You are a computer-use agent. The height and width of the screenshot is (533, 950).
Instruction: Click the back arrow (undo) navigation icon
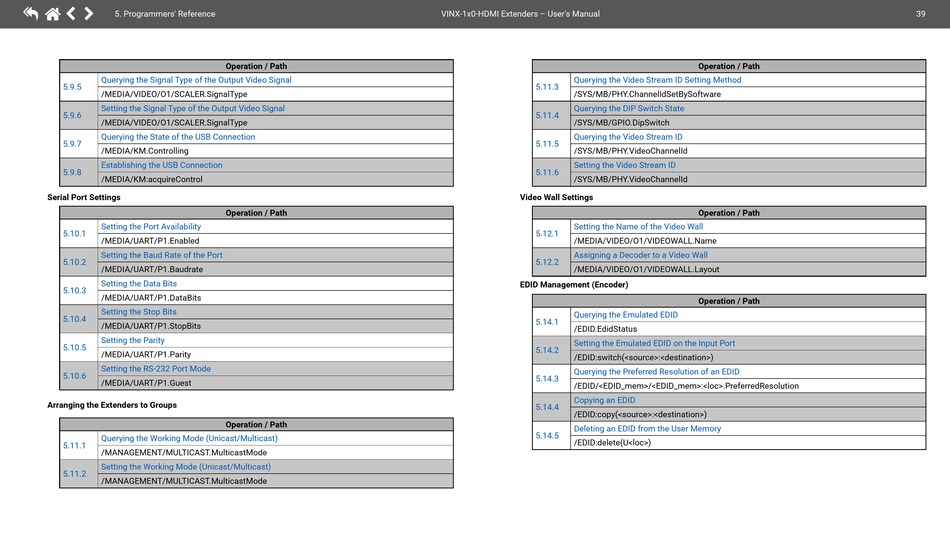[30, 13]
